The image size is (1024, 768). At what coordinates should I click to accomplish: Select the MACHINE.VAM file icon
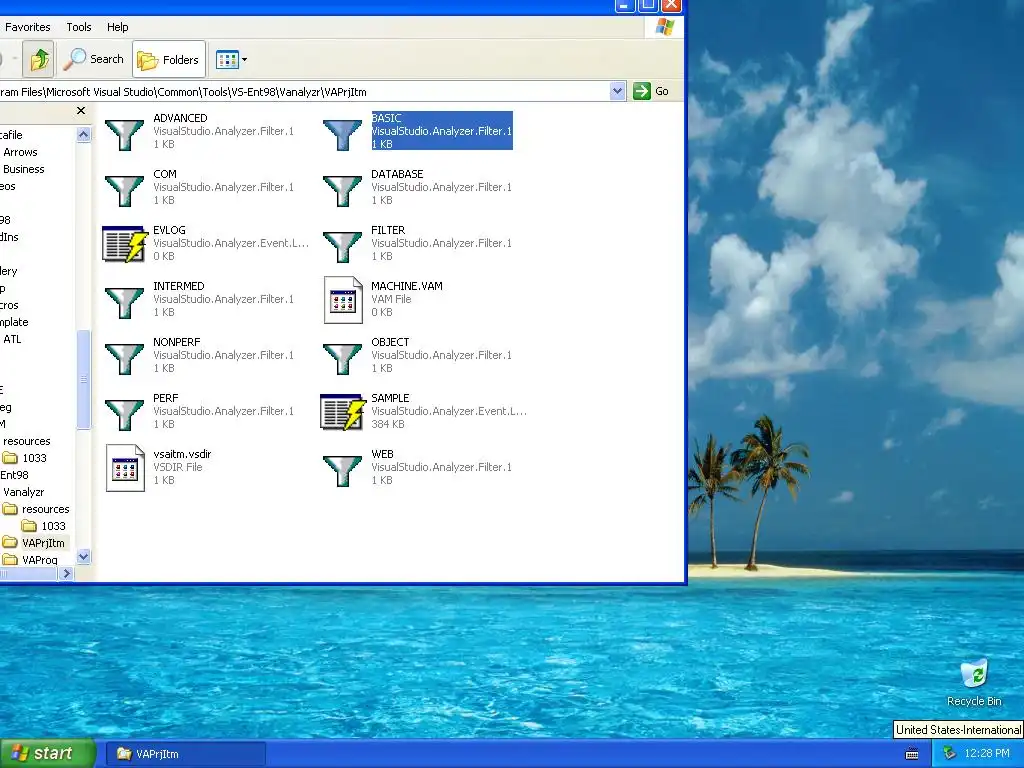tap(343, 300)
